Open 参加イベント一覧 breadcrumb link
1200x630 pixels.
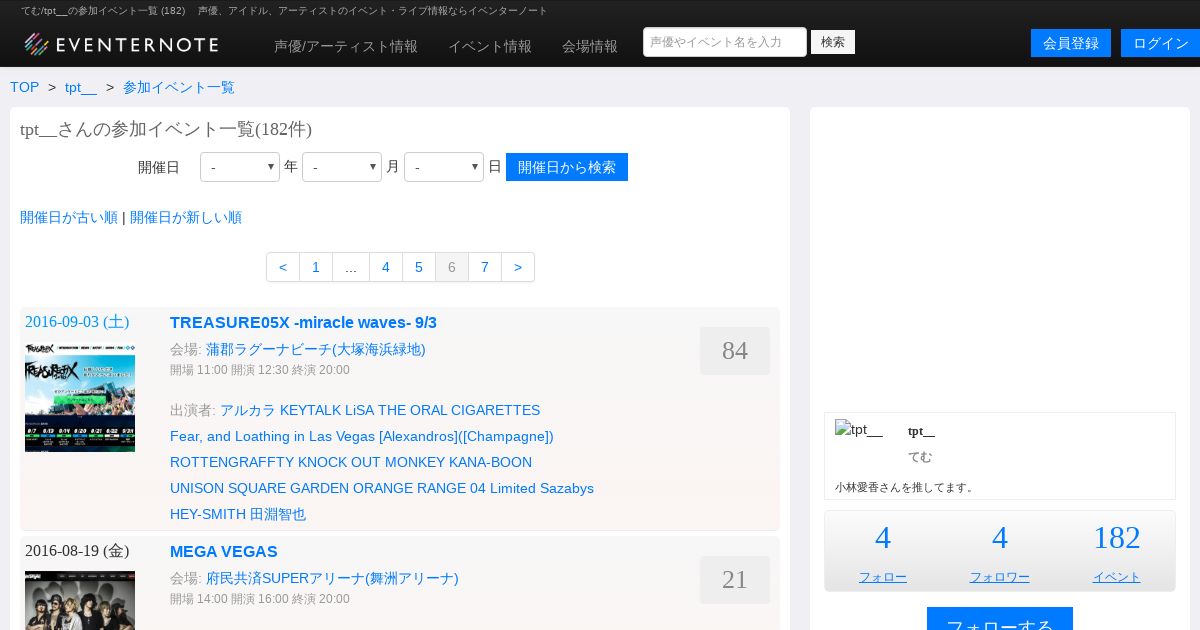tap(179, 87)
